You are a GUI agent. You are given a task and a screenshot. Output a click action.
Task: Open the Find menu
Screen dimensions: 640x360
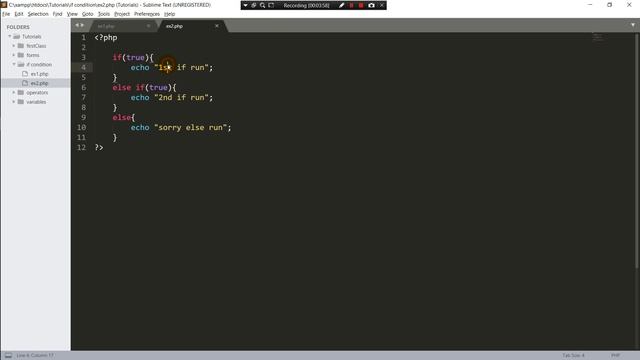(58, 14)
